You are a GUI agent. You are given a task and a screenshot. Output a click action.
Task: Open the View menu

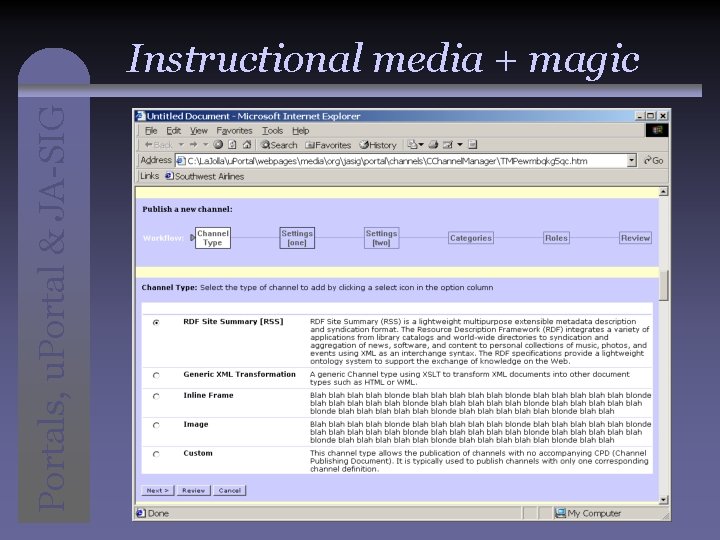point(199,131)
